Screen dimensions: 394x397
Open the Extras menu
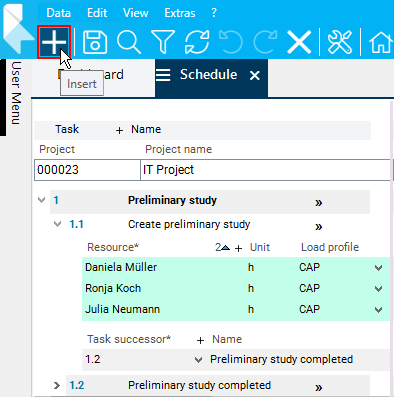coord(180,13)
